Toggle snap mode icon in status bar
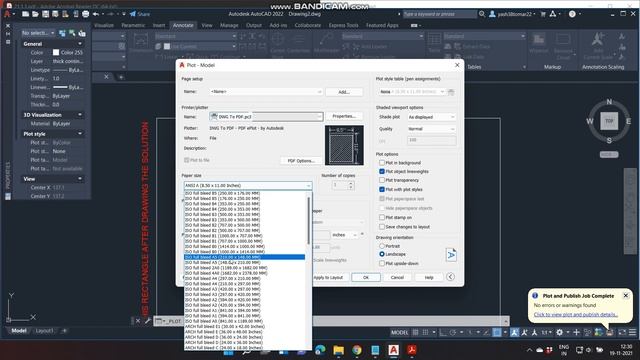 pos(425,332)
